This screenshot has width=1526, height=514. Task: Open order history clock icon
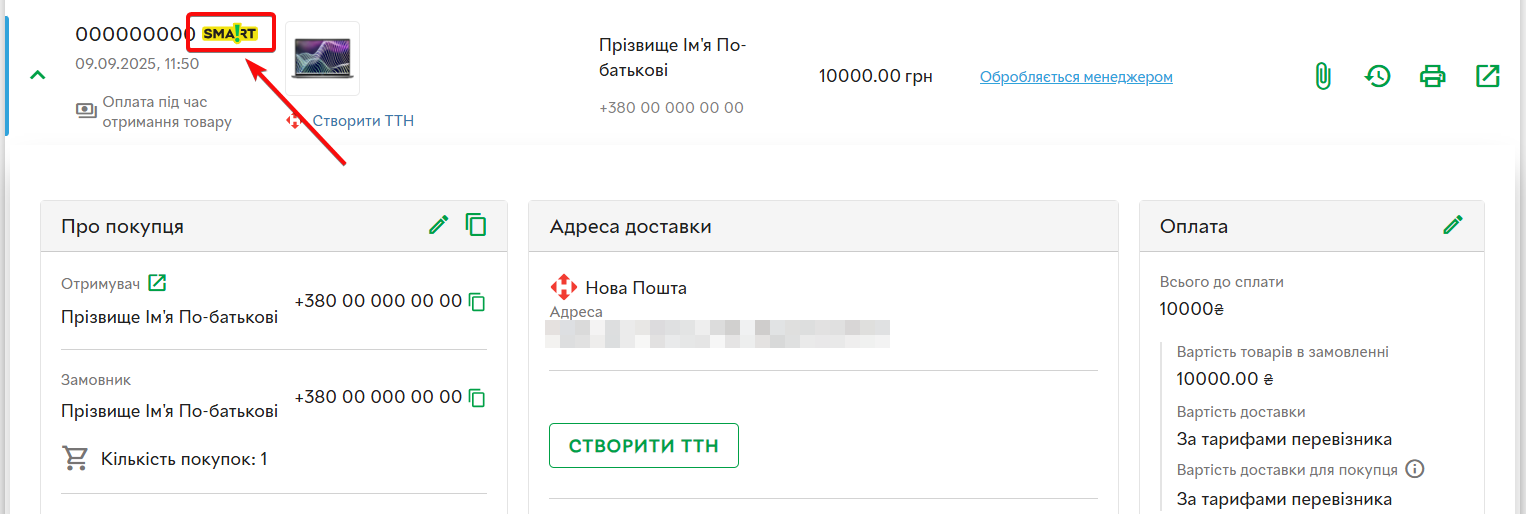click(x=1378, y=76)
